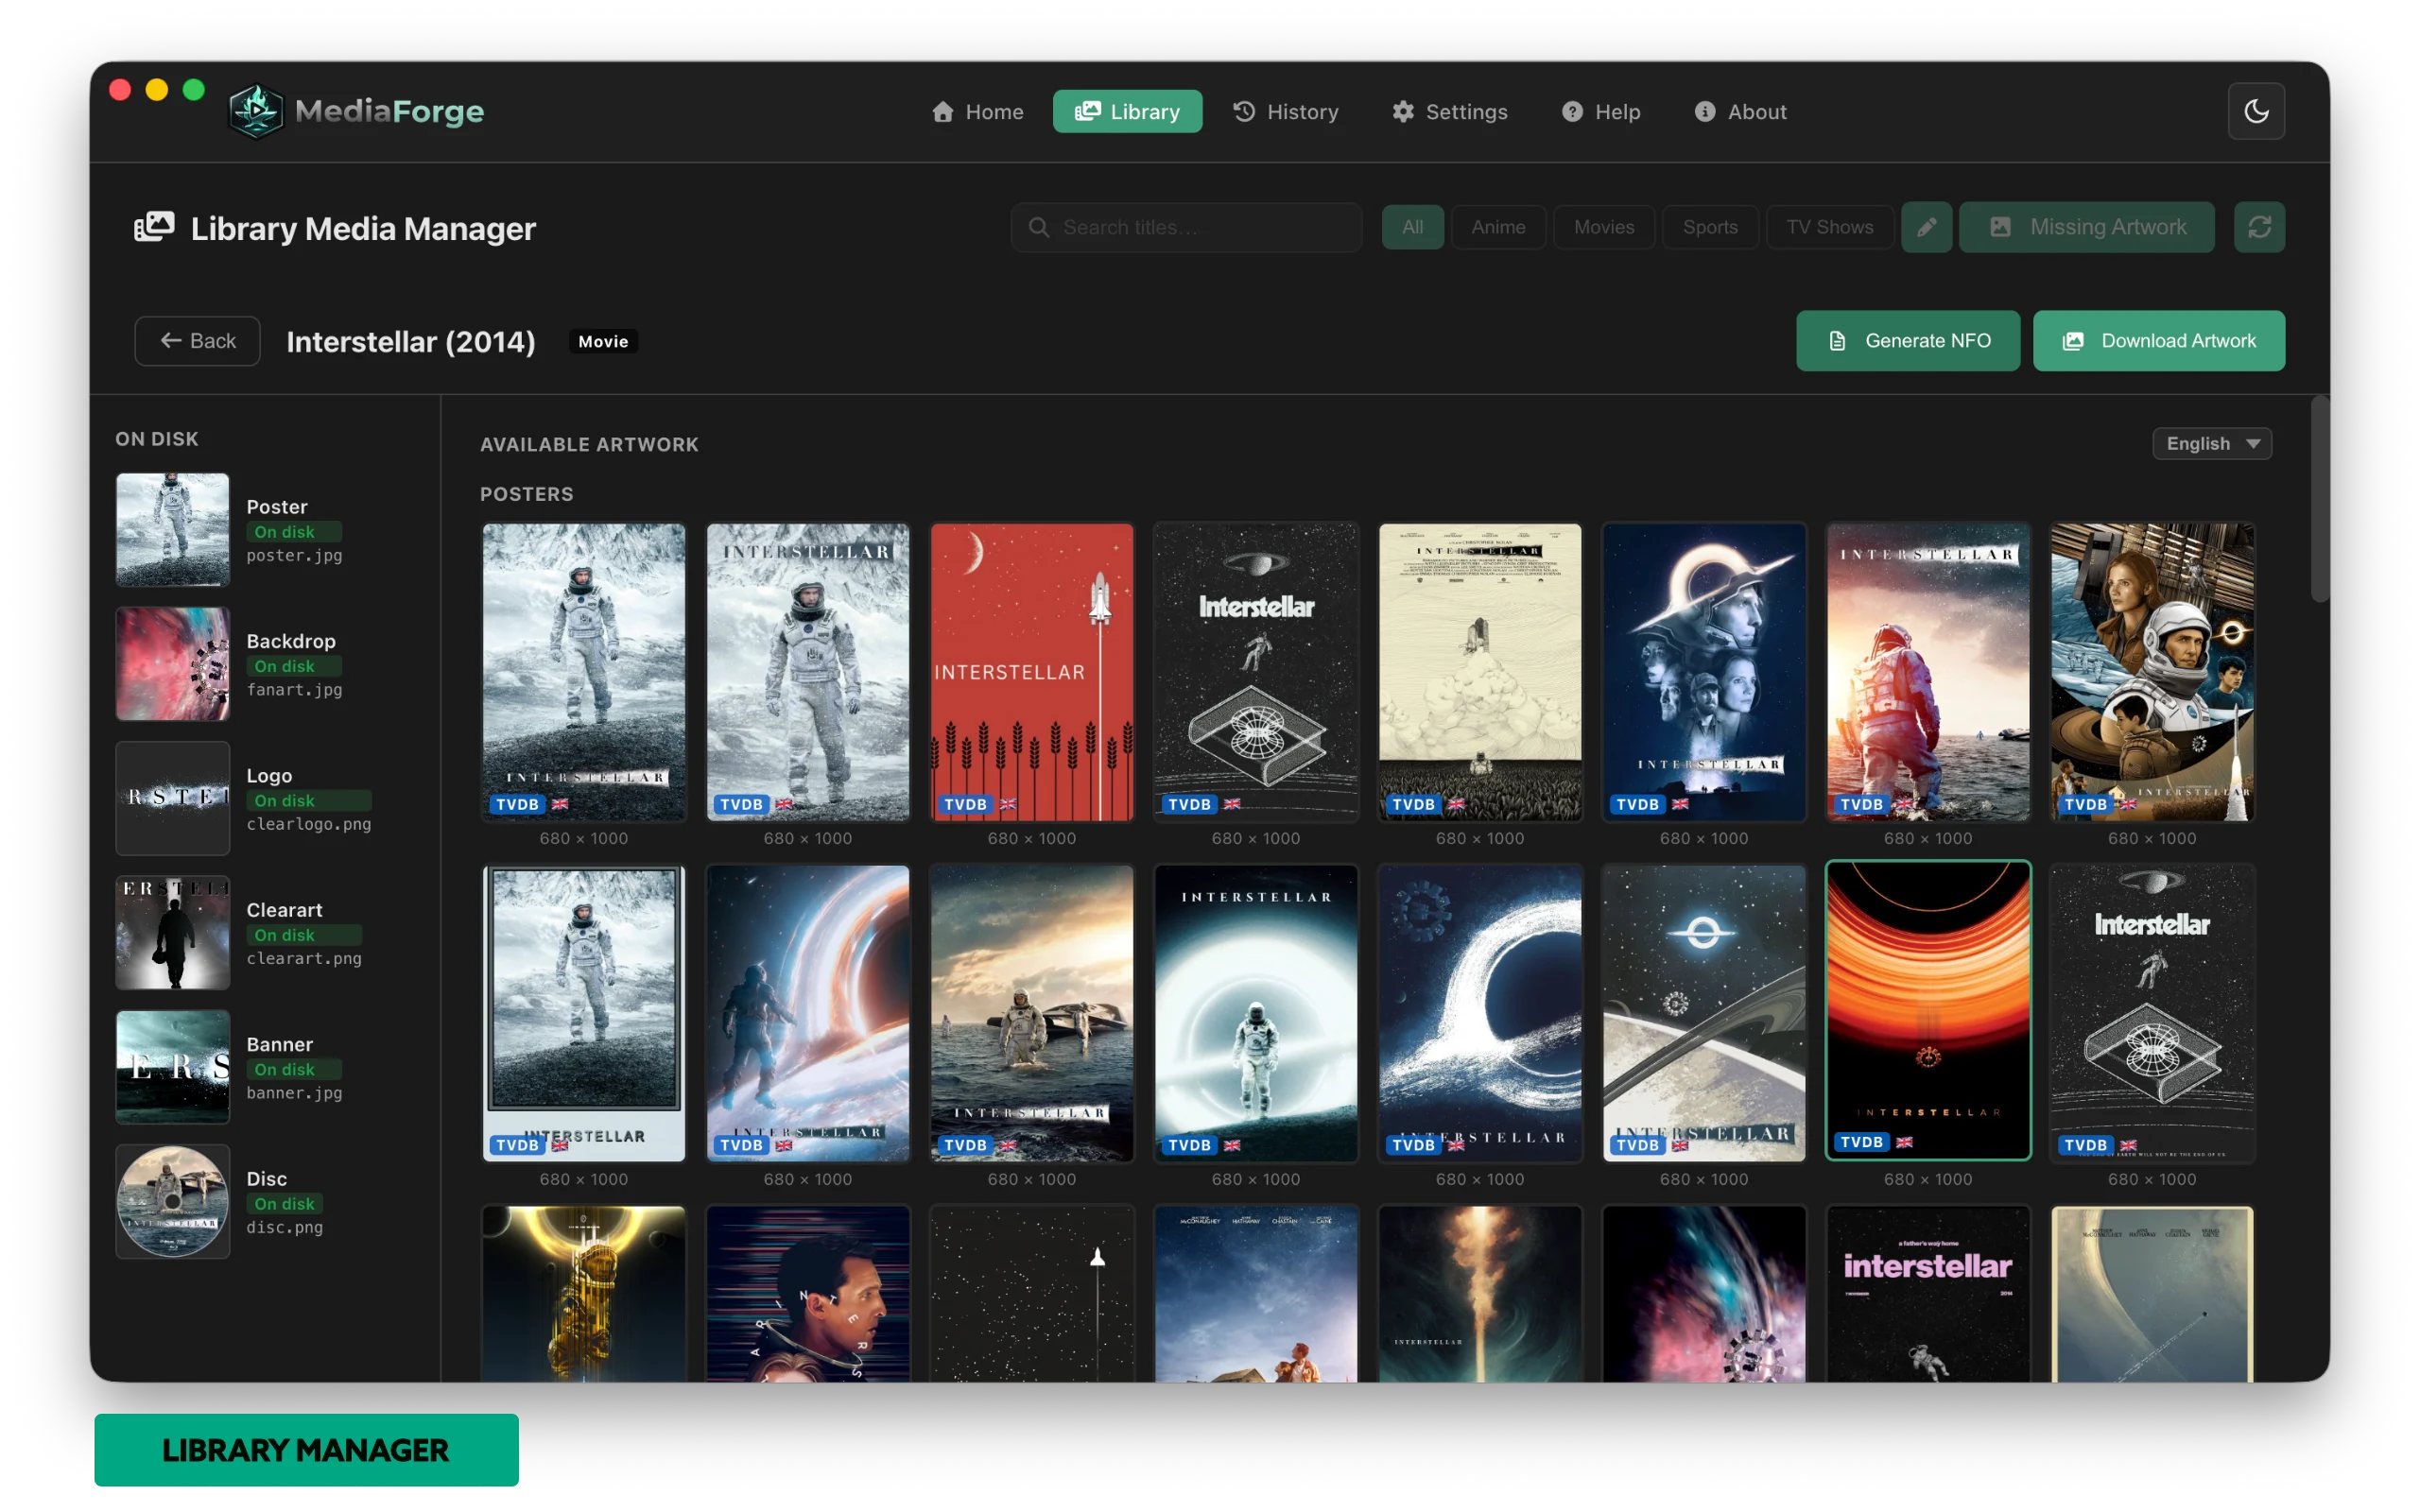The width and height of the screenshot is (2420, 1512).
Task: Go Back to the library list
Action: [198, 341]
